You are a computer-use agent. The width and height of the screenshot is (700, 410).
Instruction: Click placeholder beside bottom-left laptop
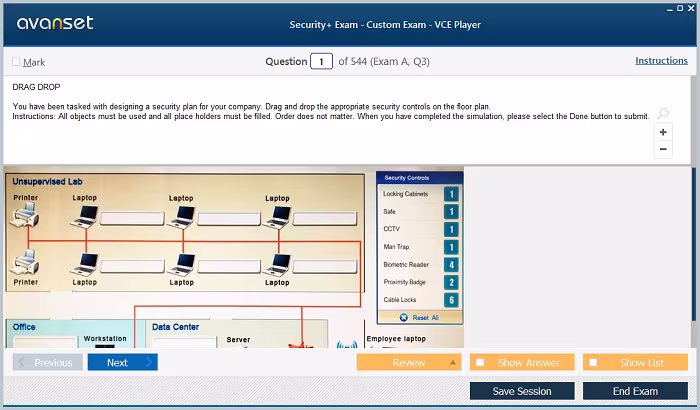[x=132, y=266]
